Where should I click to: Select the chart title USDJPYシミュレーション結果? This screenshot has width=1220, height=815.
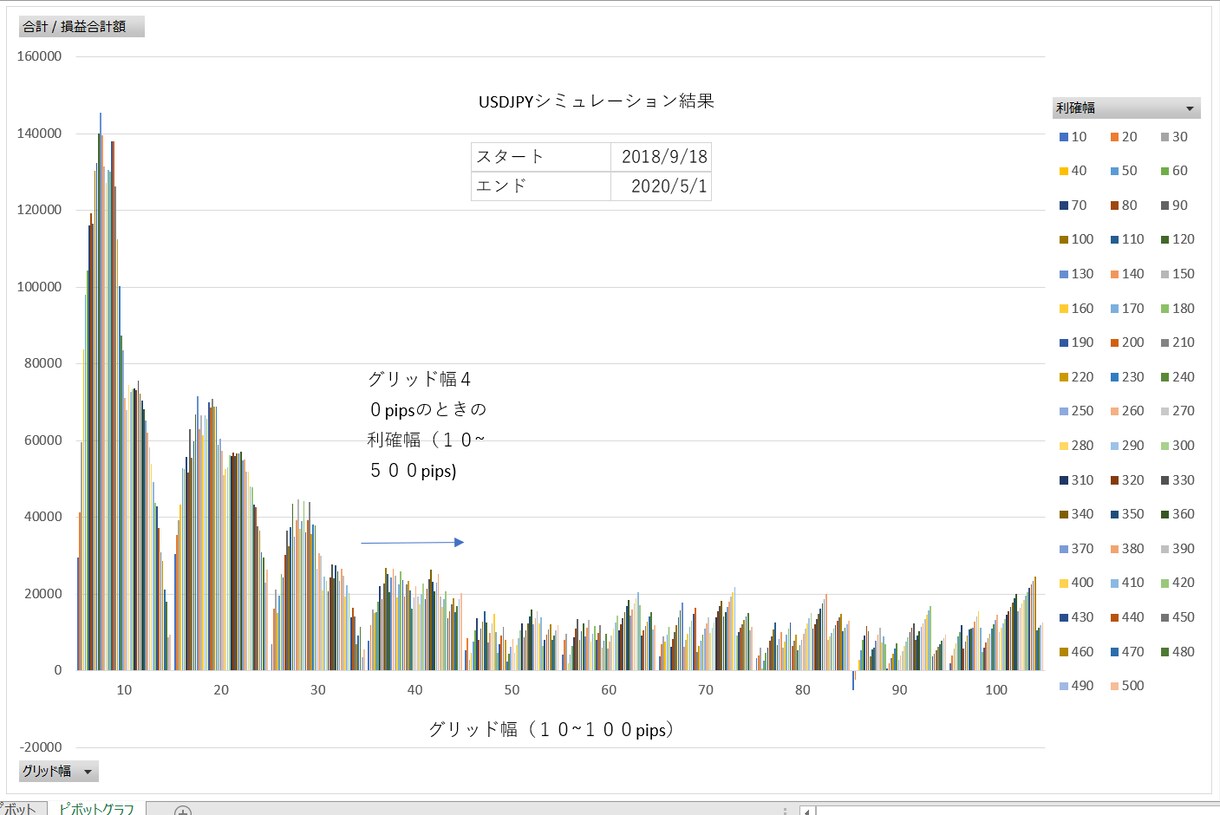point(596,102)
